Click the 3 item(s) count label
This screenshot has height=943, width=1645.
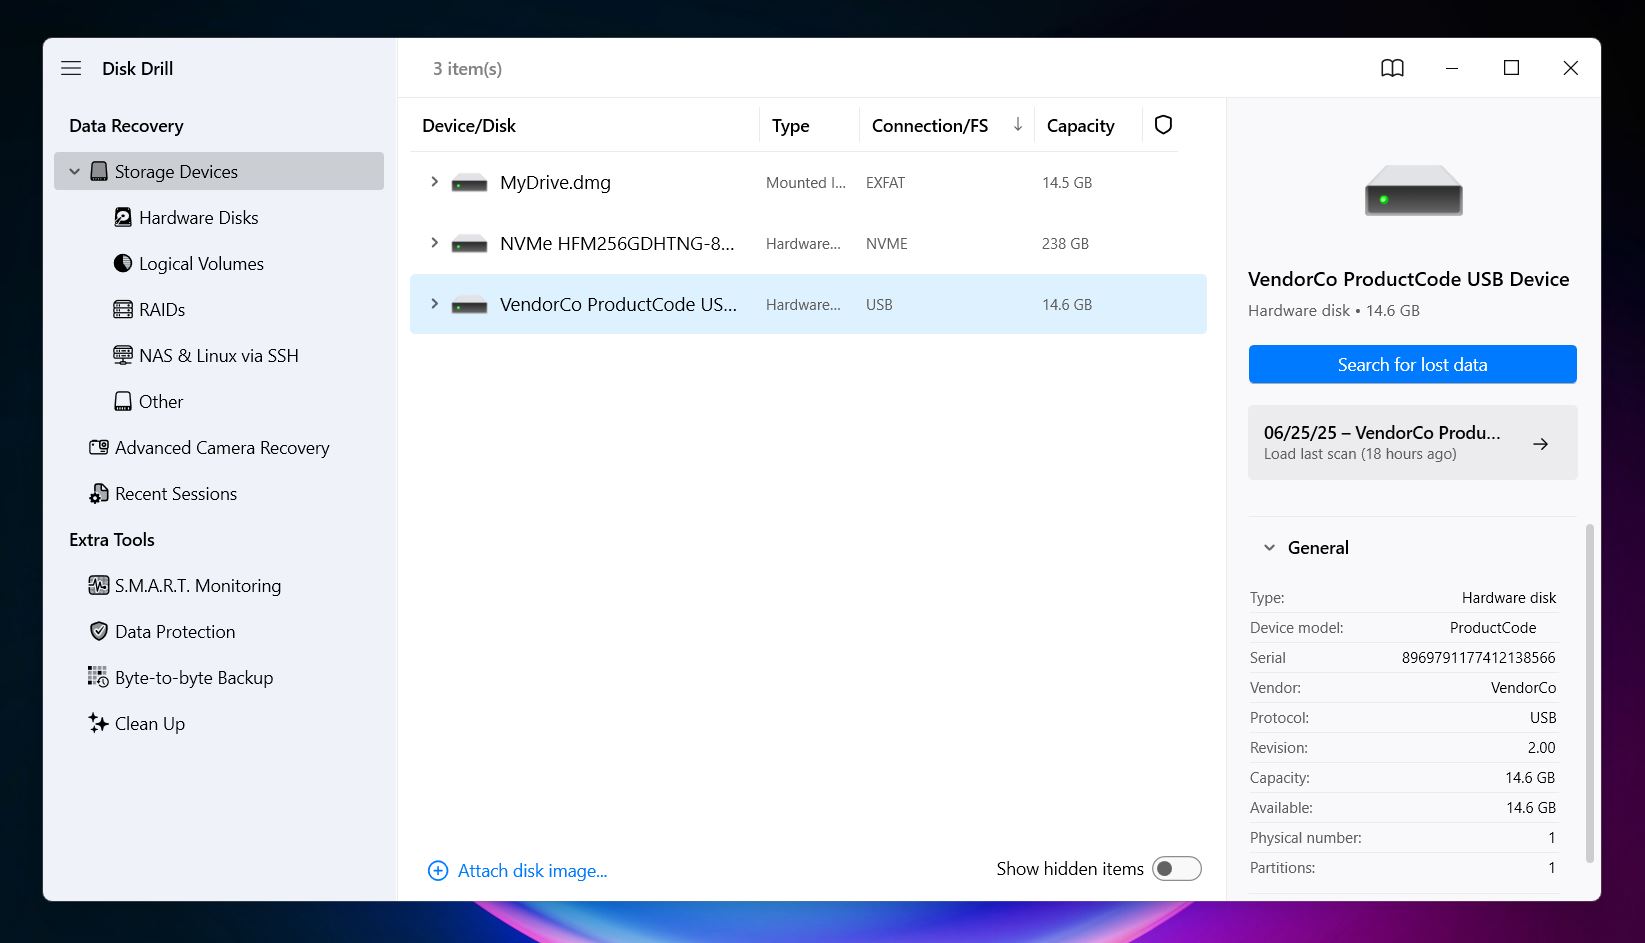(467, 69)
